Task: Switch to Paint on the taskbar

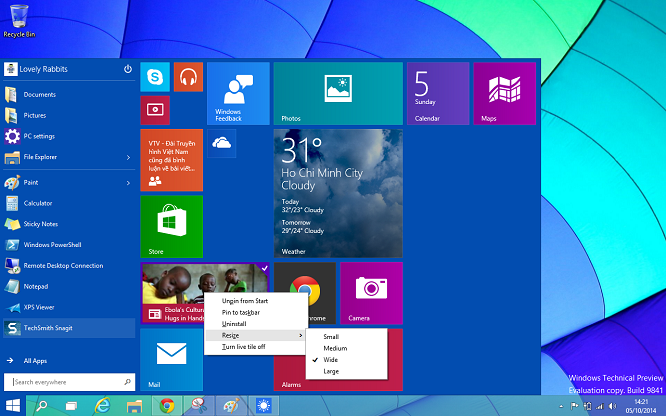Action: [x=231, y=406]
